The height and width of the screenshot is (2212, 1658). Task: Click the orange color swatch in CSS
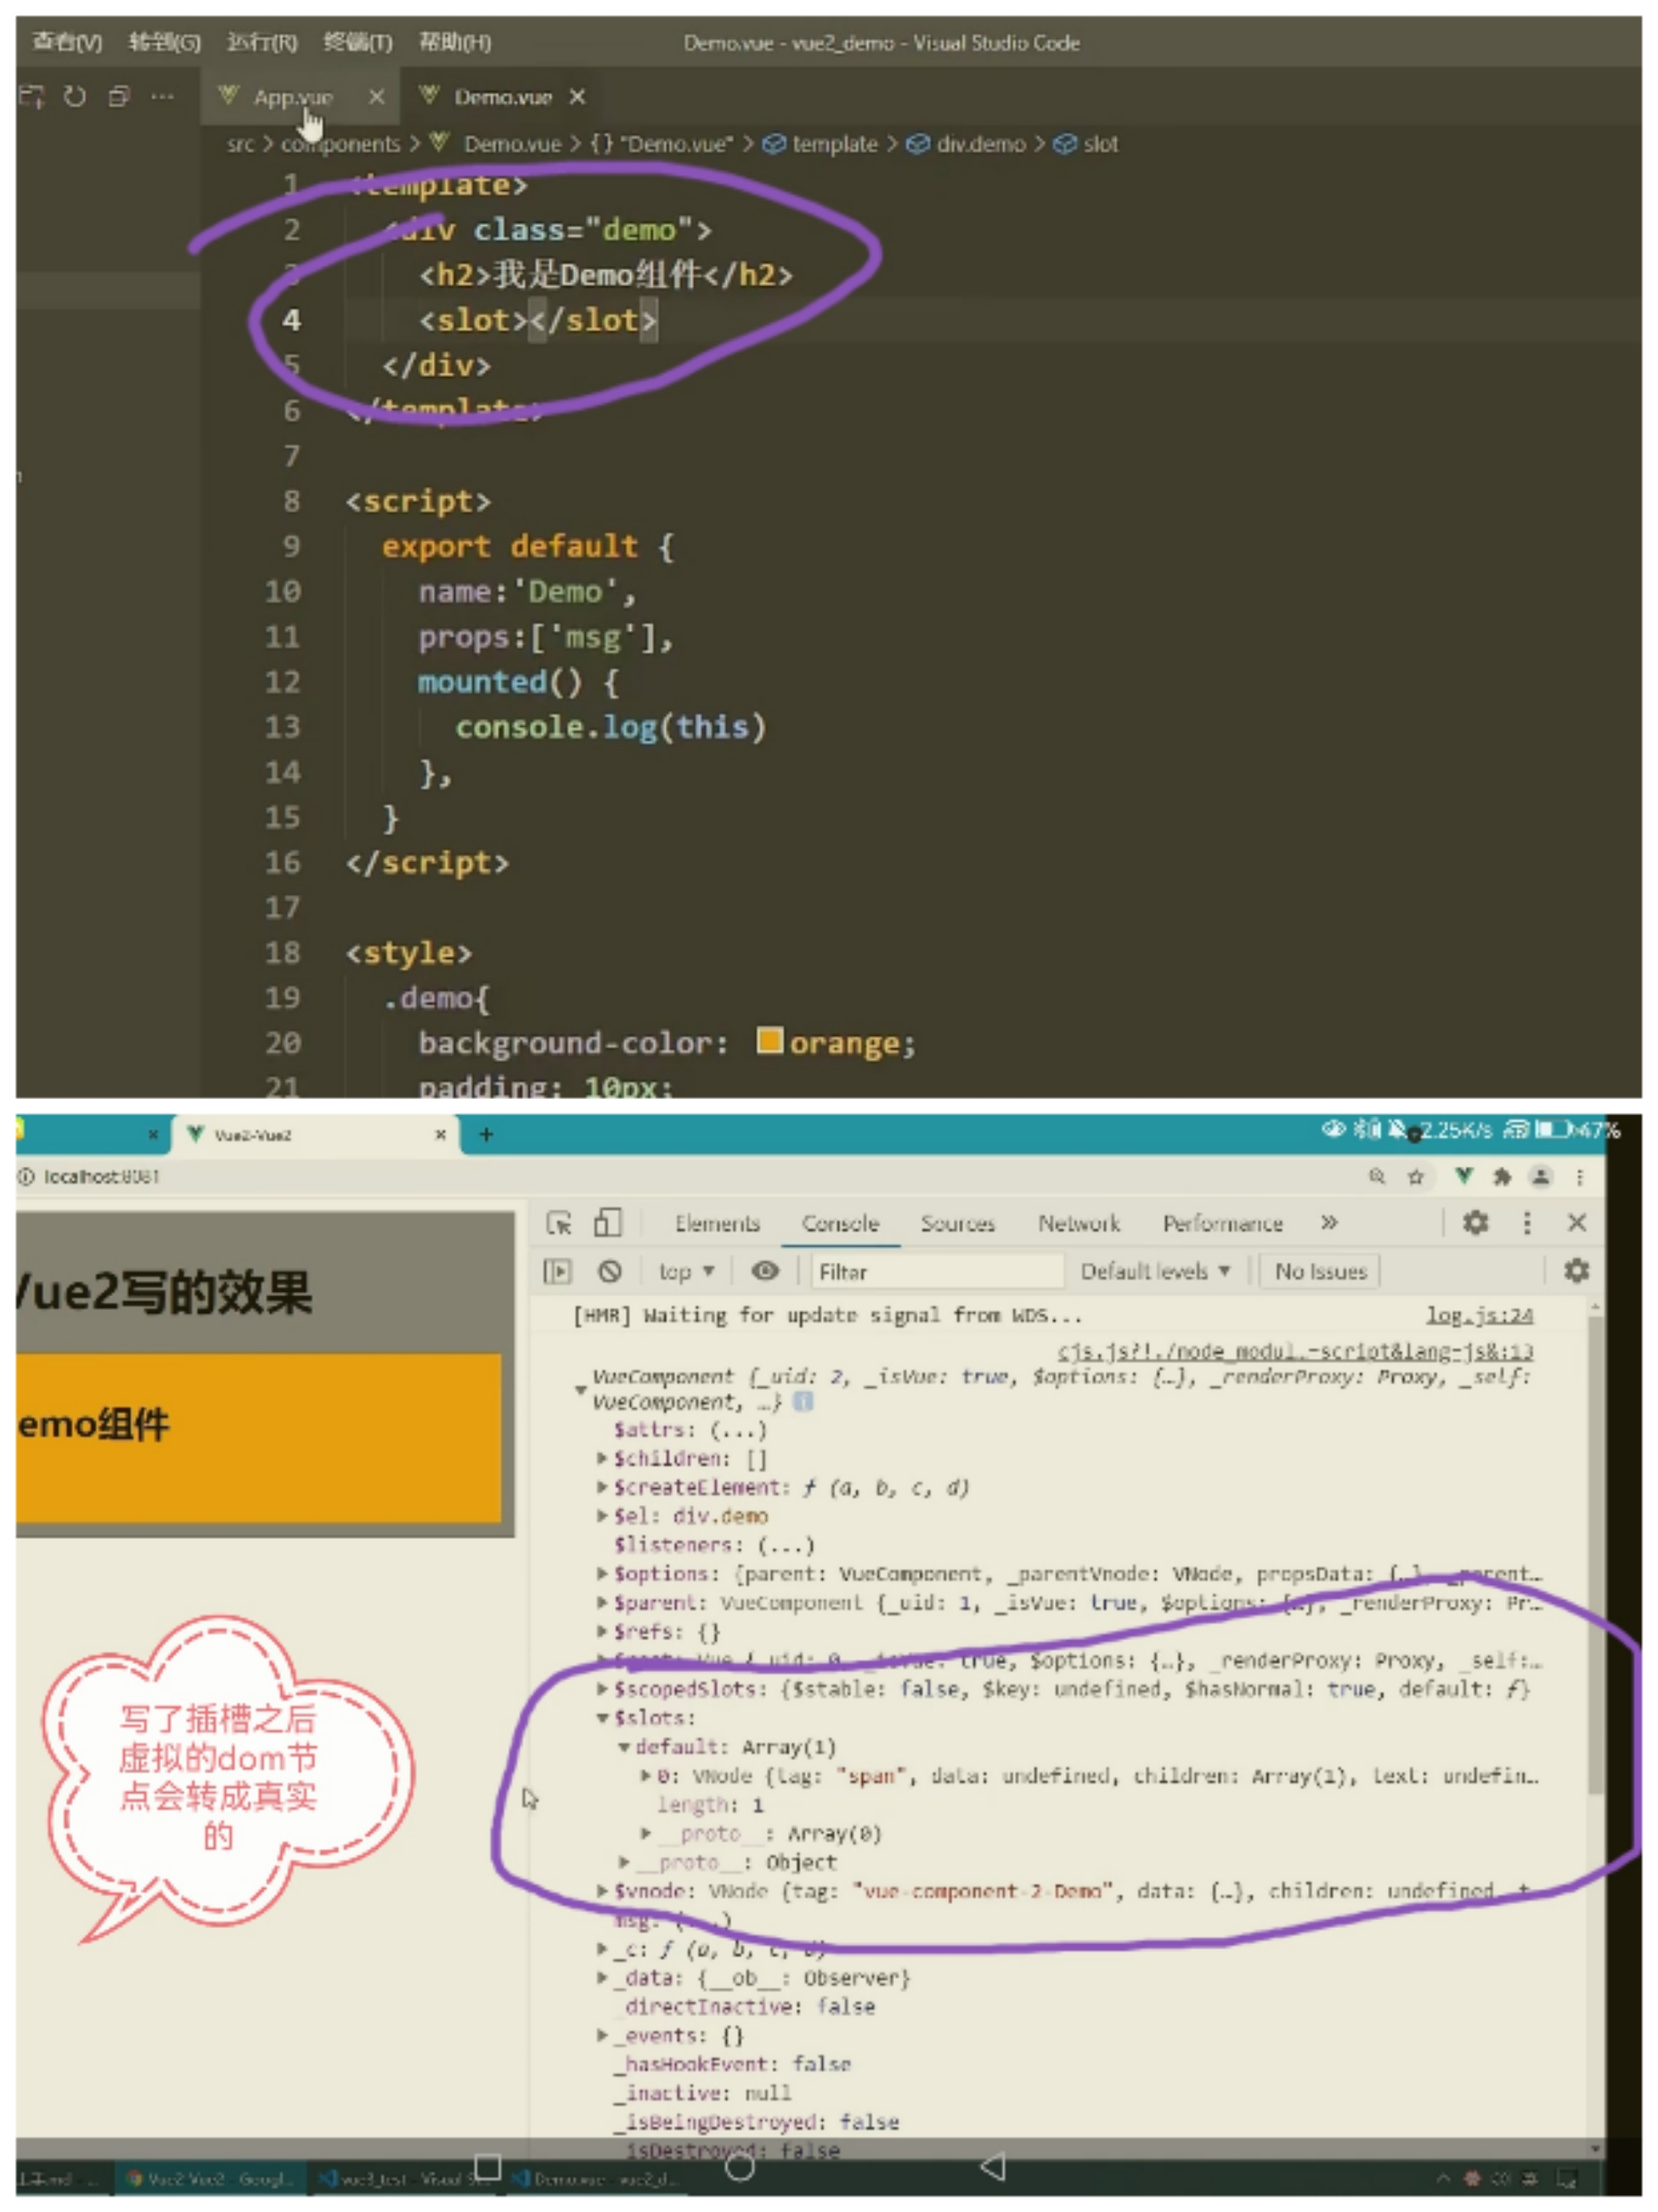[769, 1041]
